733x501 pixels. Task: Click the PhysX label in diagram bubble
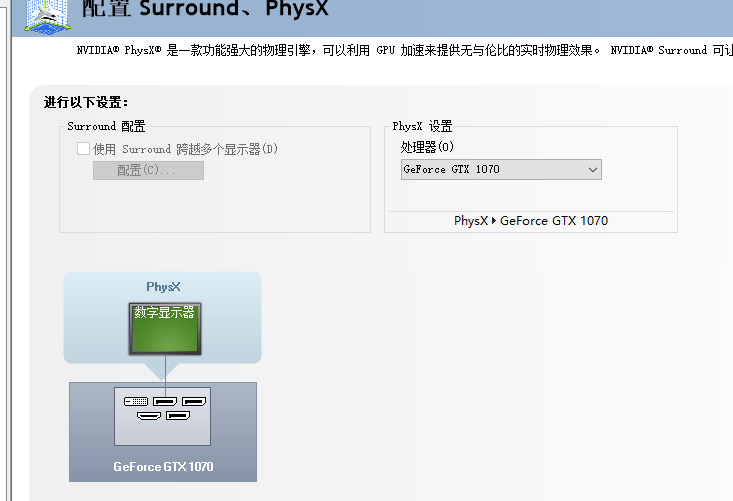163,286
